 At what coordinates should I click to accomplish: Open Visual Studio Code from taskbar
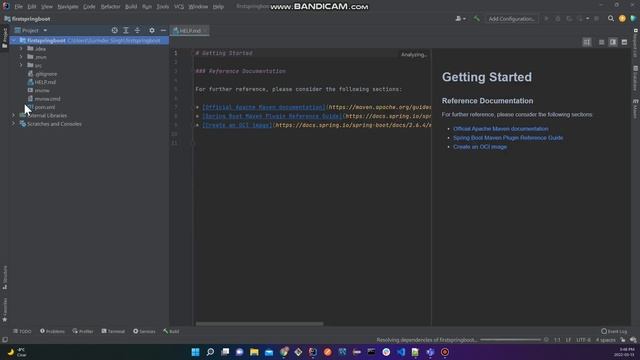tap(401, 352)
